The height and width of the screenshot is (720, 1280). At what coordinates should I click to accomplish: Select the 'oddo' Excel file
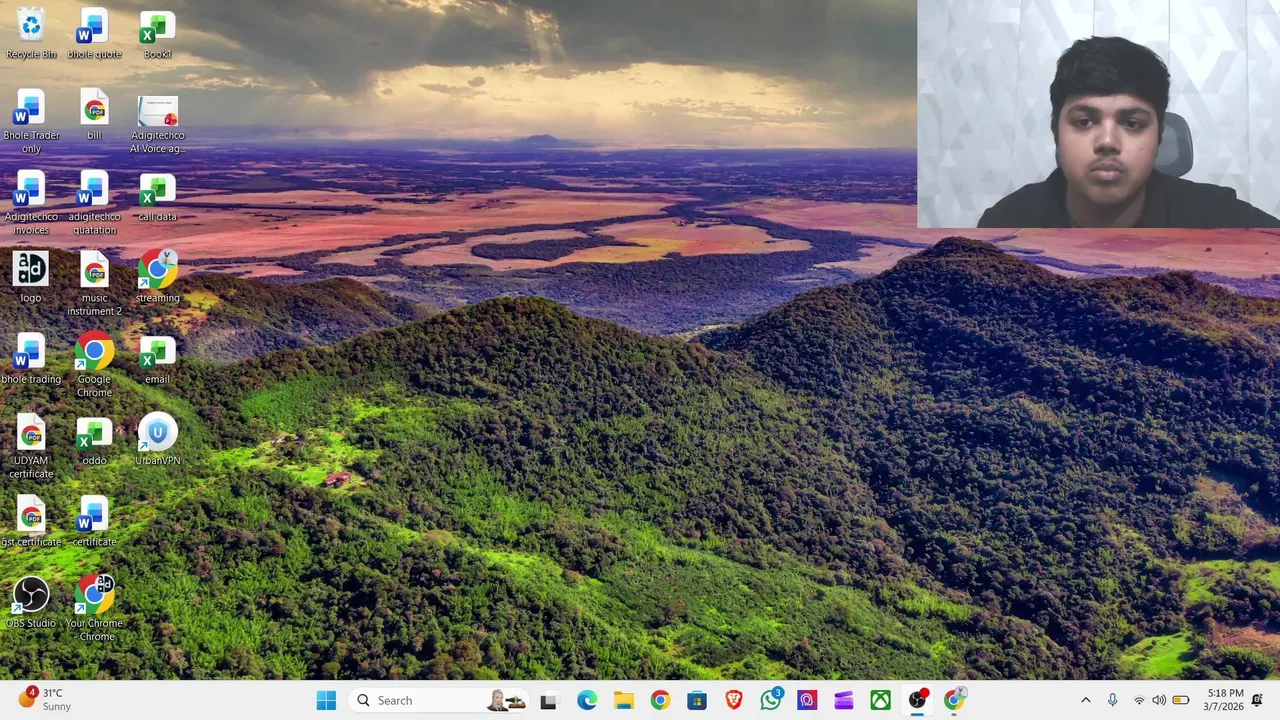(x=94, y=439)
